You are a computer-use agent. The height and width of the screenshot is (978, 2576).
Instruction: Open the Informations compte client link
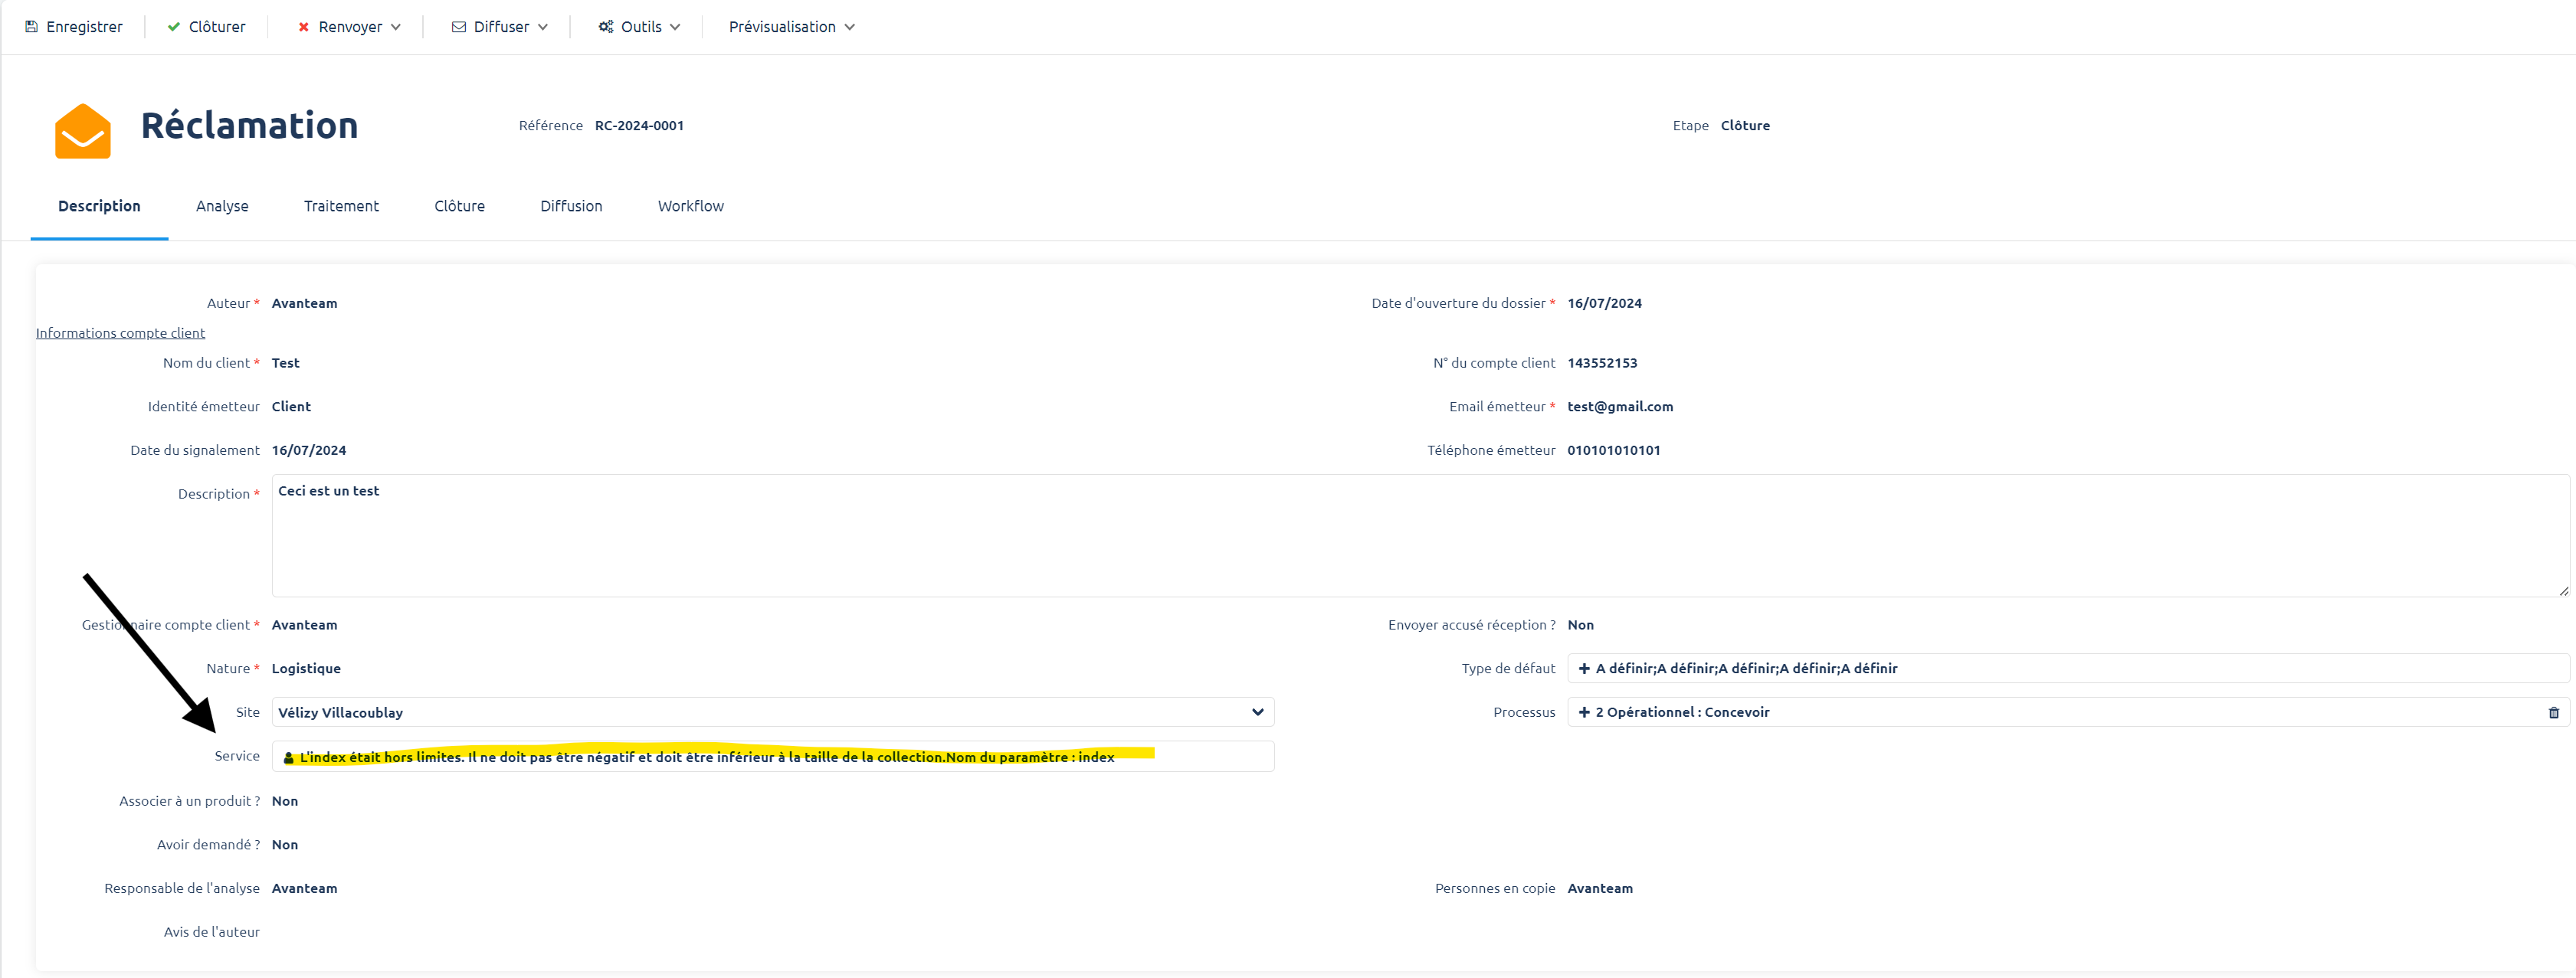point(120,333)
